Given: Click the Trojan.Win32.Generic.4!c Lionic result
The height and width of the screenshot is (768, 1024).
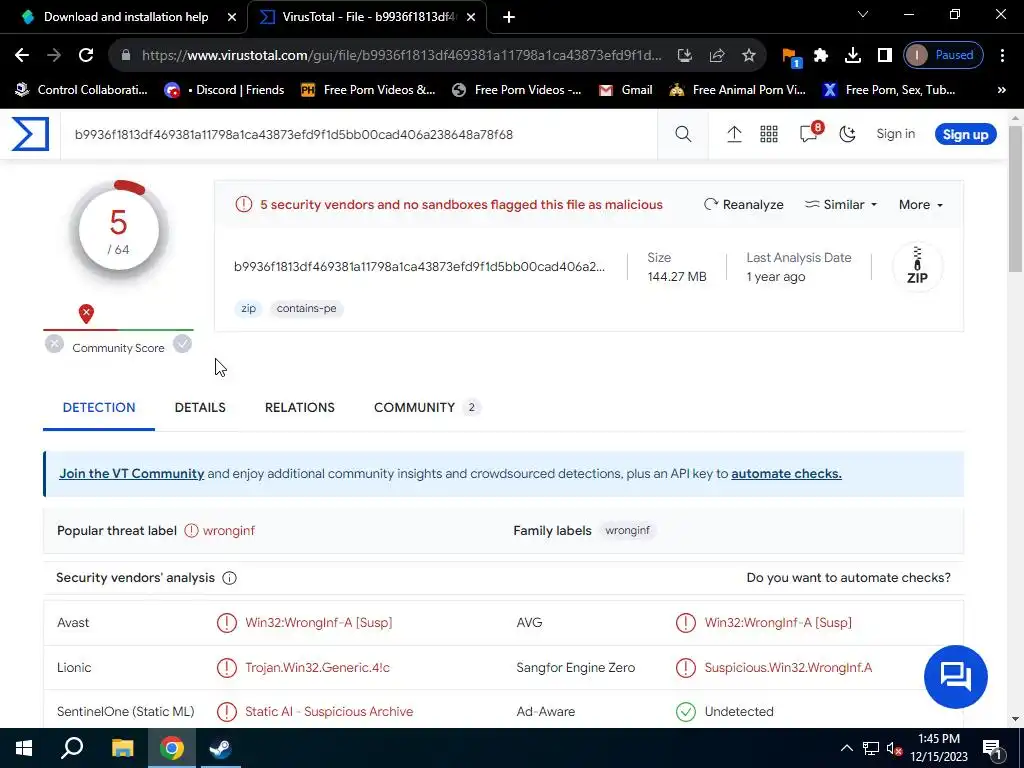Looking at the screenshot, I should [317, 667].
